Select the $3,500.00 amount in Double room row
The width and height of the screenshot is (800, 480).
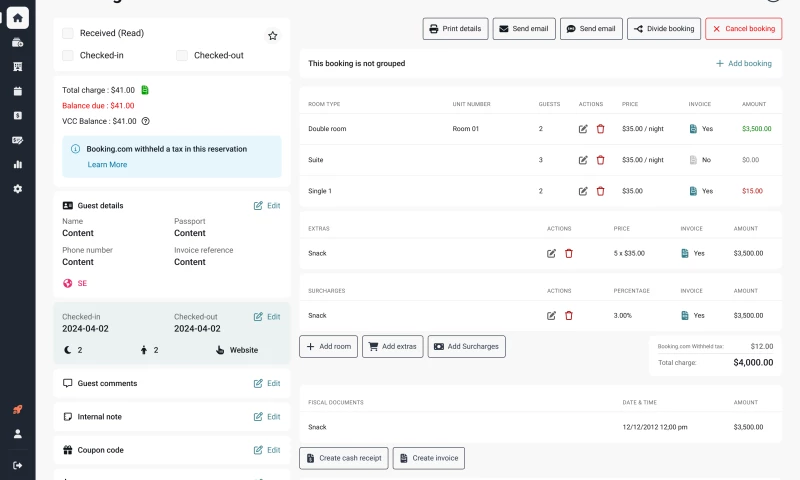pyautogui.click(x=757, y=129)
